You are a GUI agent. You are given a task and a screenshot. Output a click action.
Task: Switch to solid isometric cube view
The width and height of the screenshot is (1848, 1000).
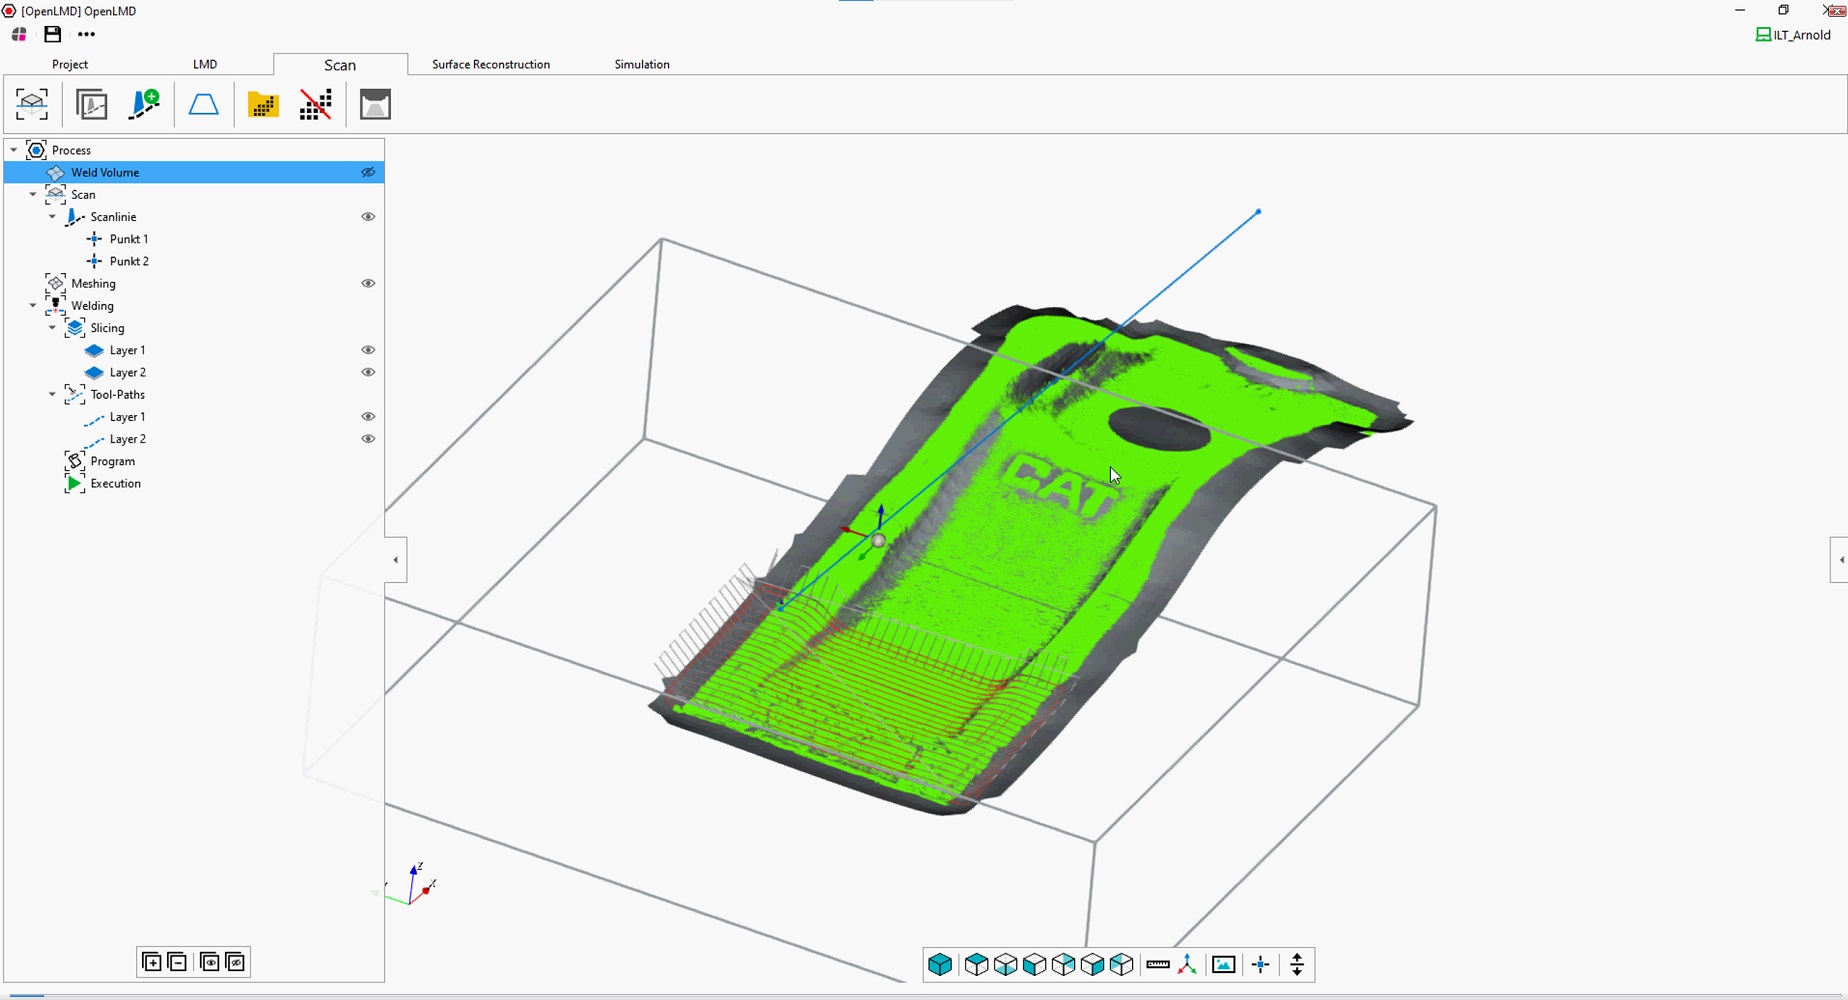[940, 965]
